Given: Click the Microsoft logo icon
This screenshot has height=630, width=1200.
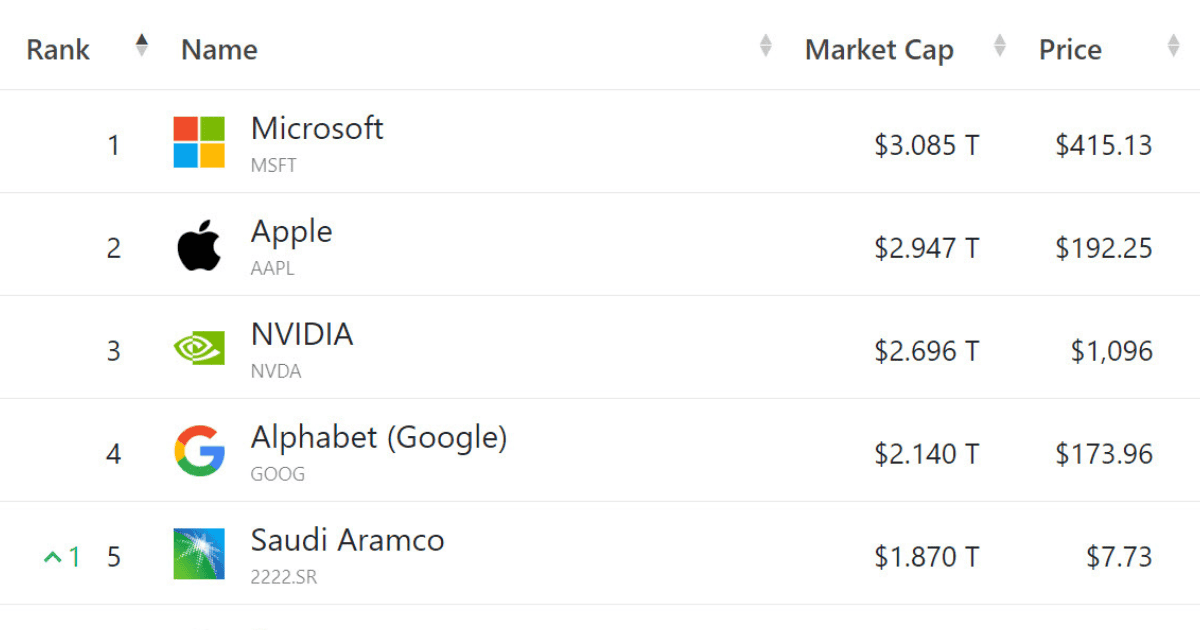Looking at the screenshot, I should 199,142.
